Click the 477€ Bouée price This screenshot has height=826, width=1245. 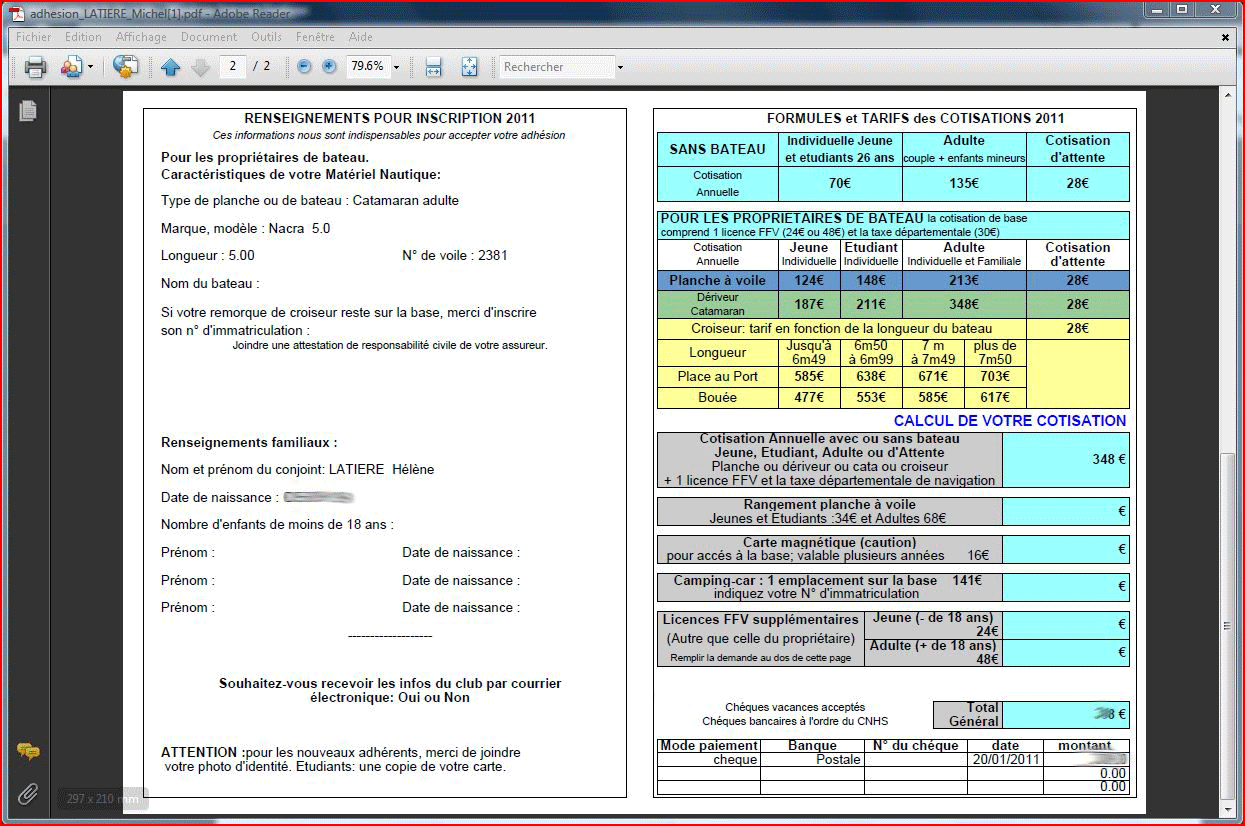(808, 398)
